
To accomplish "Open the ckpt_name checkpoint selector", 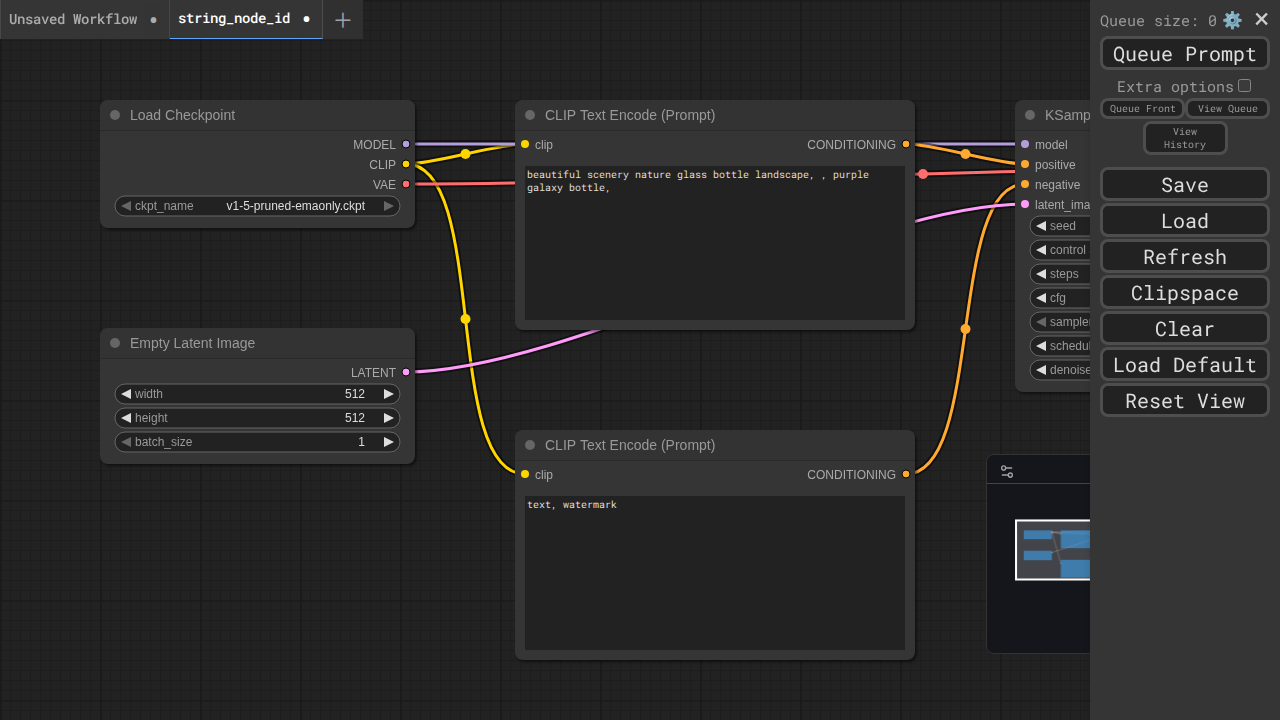I will click(257, 206).
